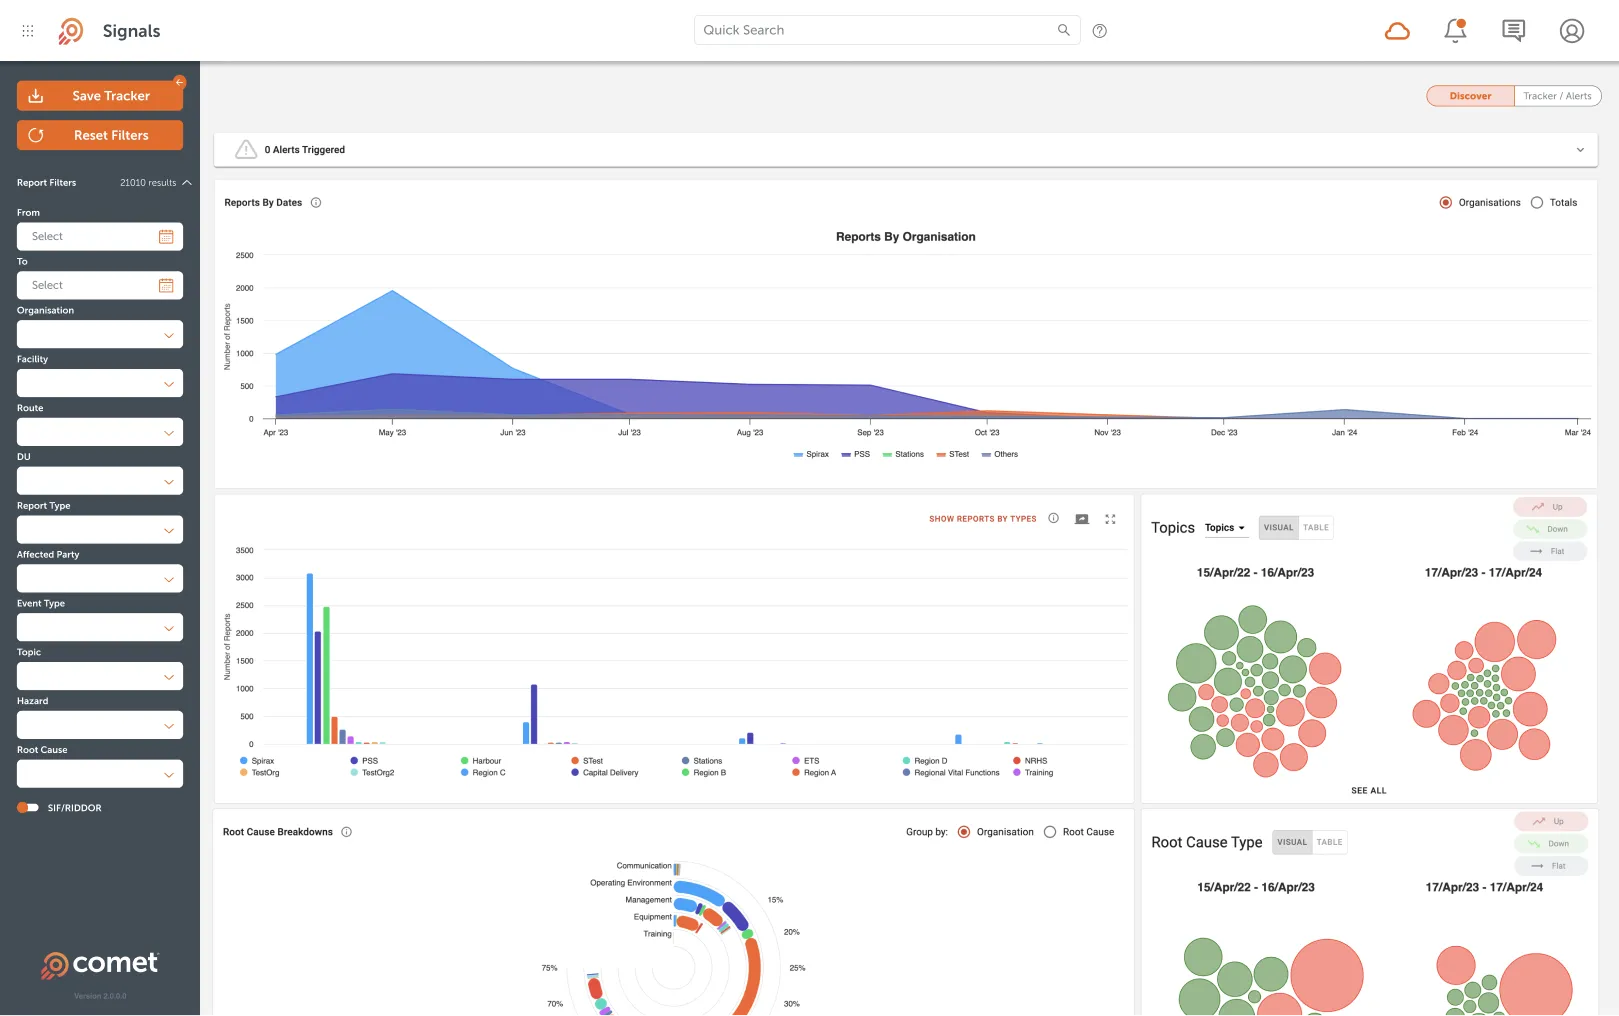Collapse the sidebar with orange arrow icon
1619x1016 pixels.
(180, 82)
